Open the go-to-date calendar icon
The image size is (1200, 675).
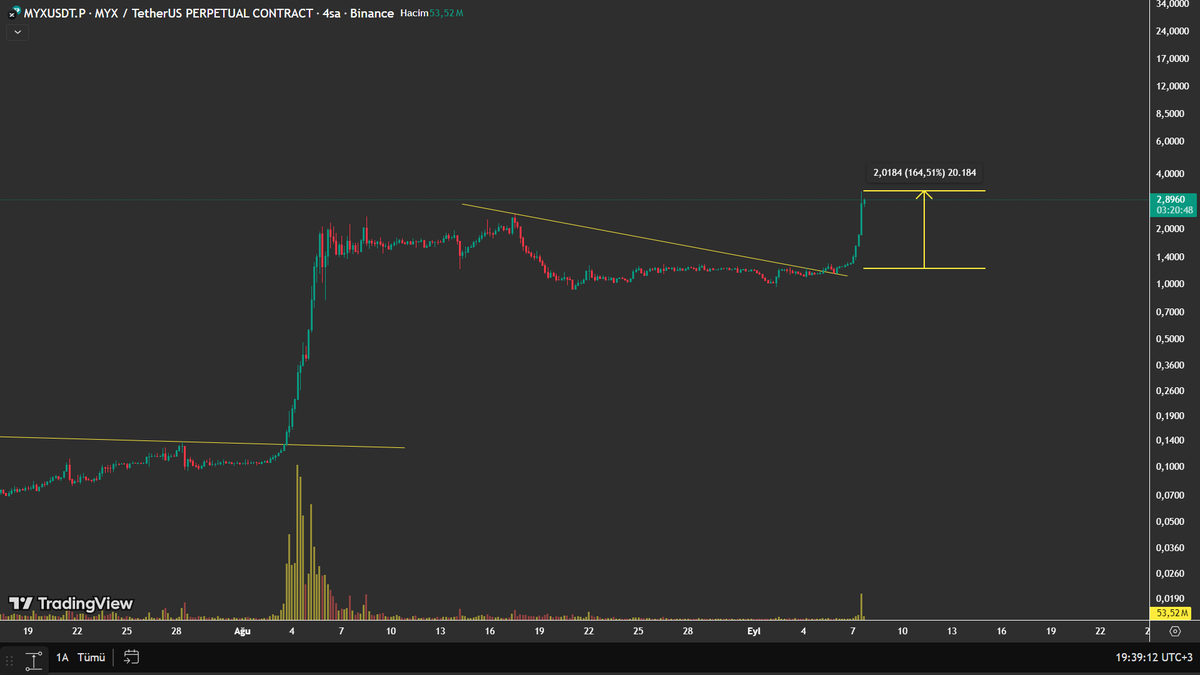[131, 657]
